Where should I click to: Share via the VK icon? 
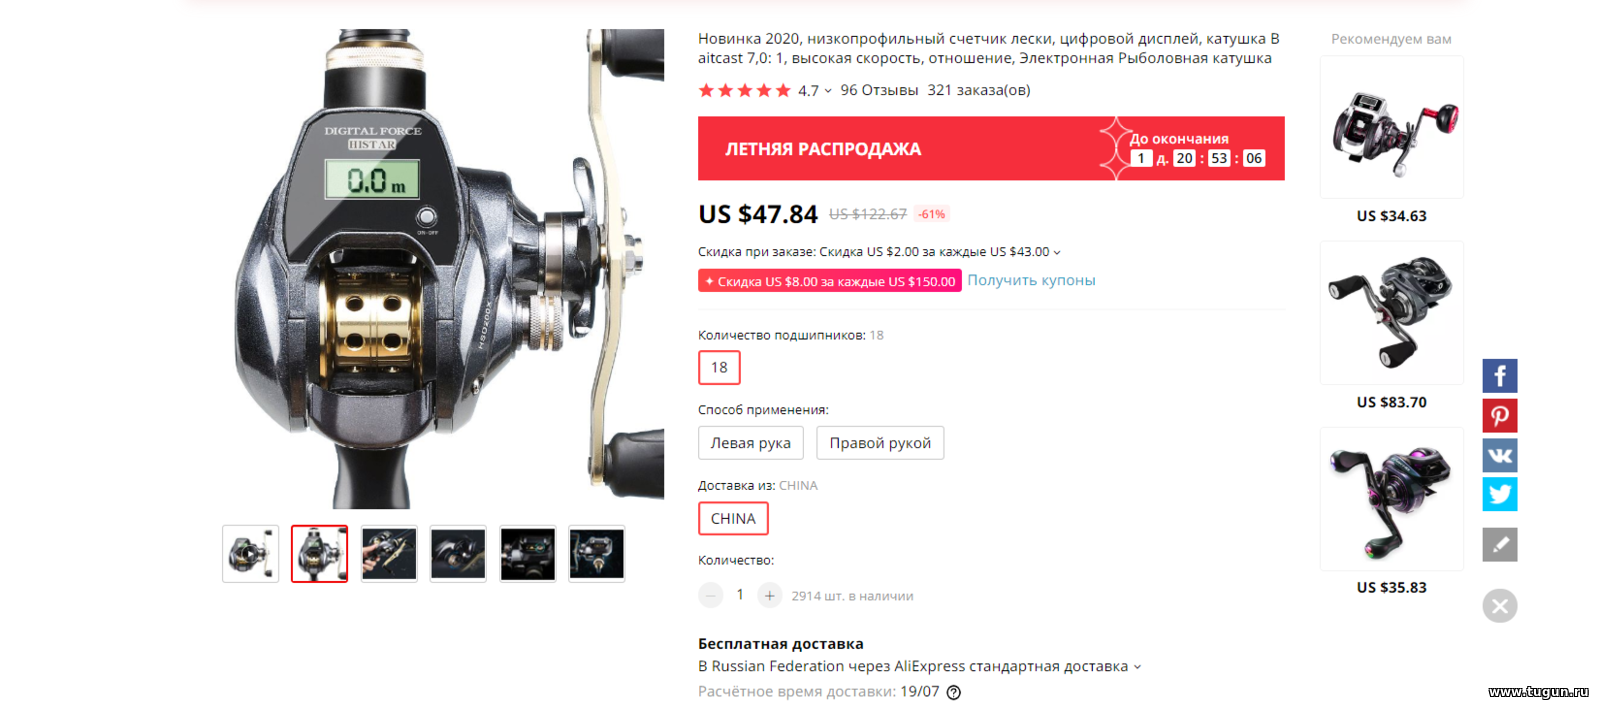pyautogui.click(x=1499, y=455)
